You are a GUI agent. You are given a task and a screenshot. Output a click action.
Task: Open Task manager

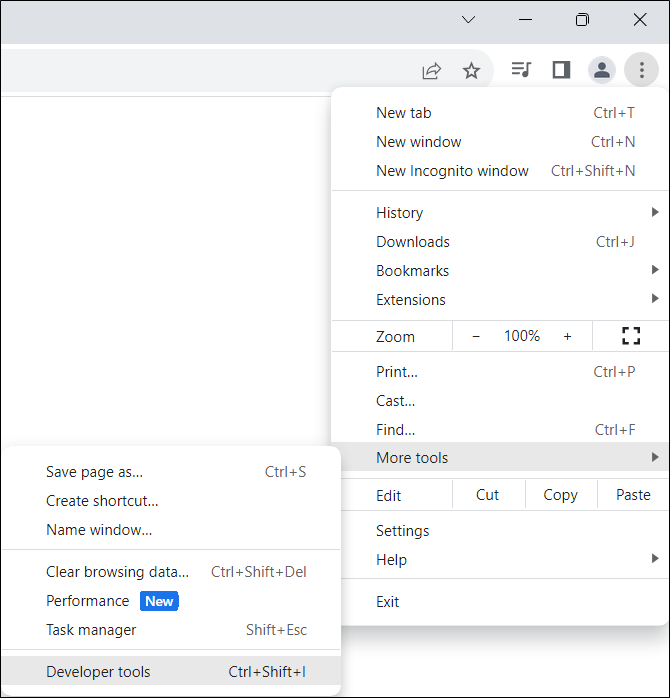(171, 629)
